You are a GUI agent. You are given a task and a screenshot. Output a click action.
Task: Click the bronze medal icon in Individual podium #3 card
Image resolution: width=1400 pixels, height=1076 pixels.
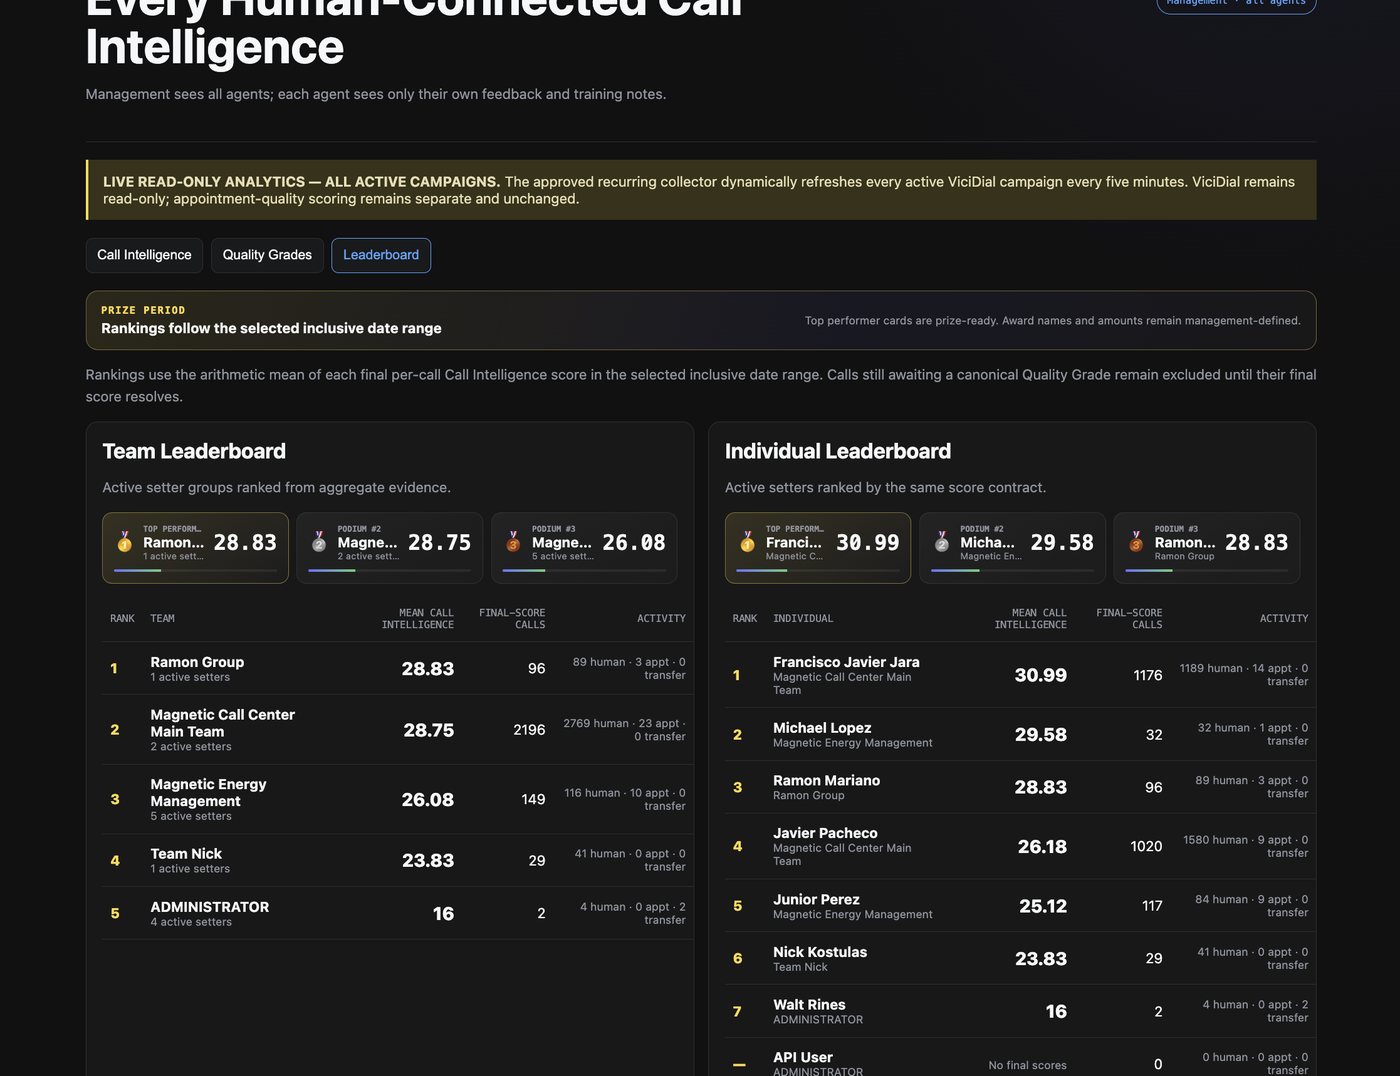point(1136,542)
